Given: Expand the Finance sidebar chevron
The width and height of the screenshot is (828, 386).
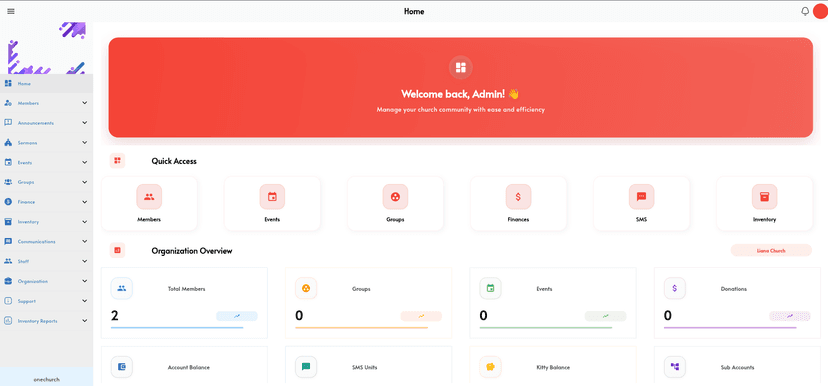Looking at the screenshot, I should click(84, 202).
